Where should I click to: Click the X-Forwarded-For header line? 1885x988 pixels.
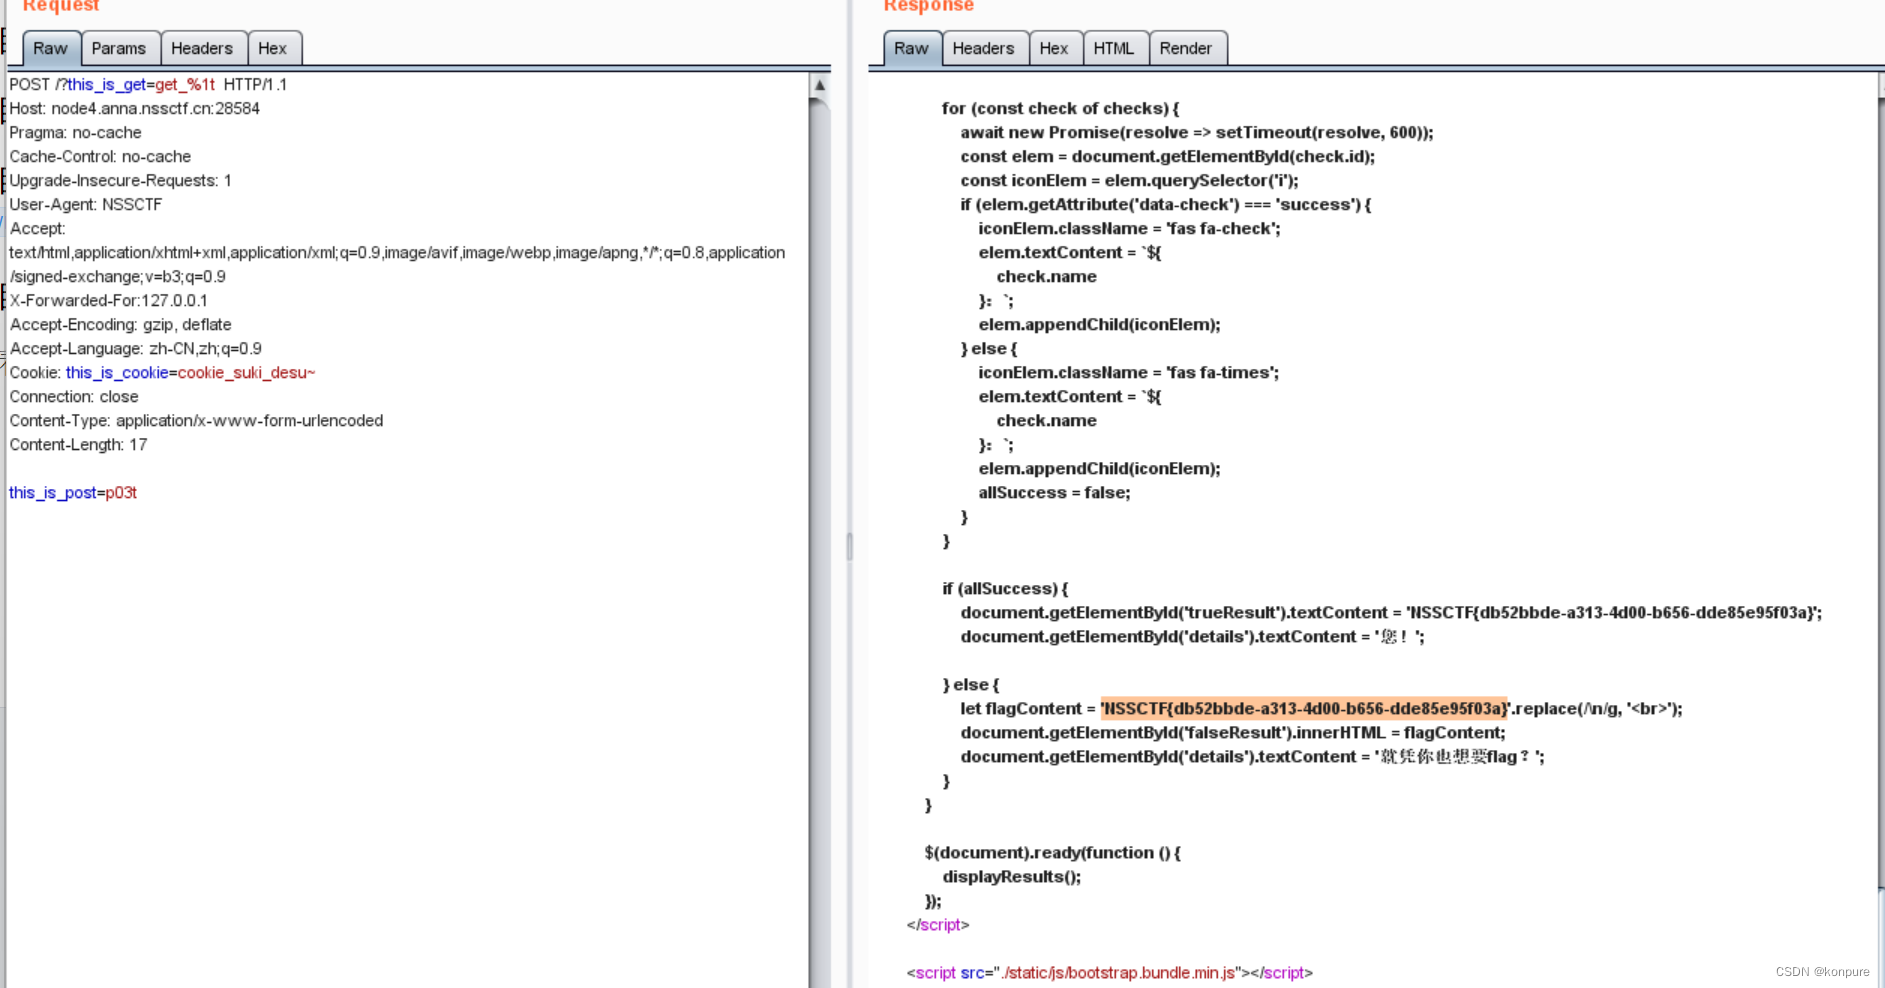coord(108,300)
